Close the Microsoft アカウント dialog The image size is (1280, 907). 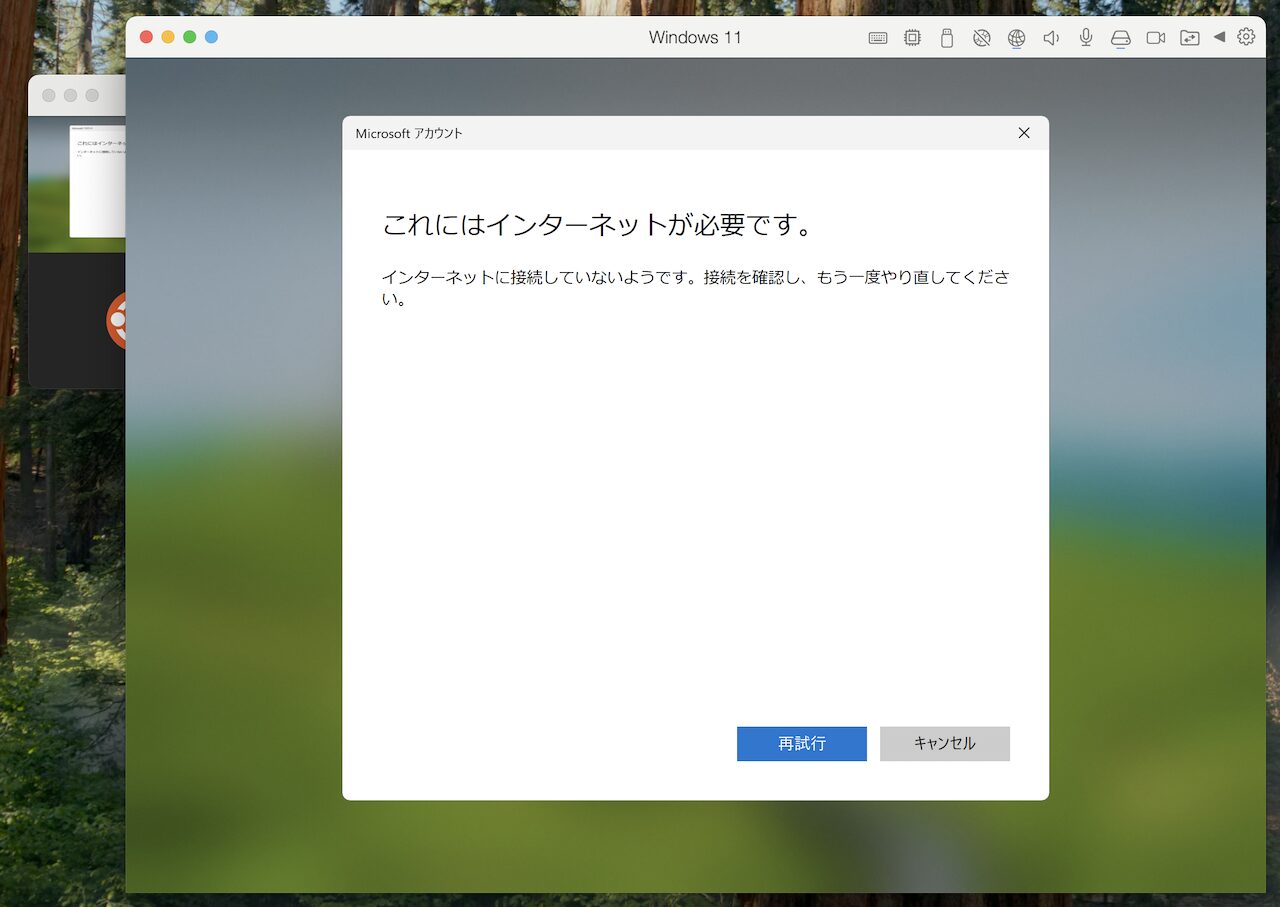(x=1023, y=133)
